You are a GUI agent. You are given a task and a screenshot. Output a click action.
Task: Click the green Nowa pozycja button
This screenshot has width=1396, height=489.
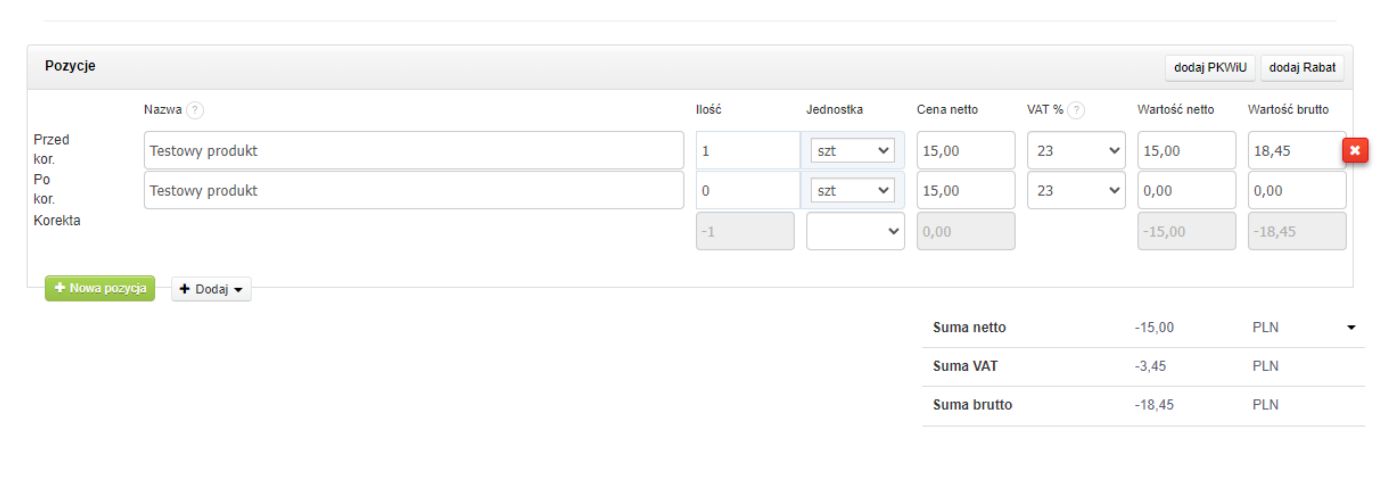(100, 288)
